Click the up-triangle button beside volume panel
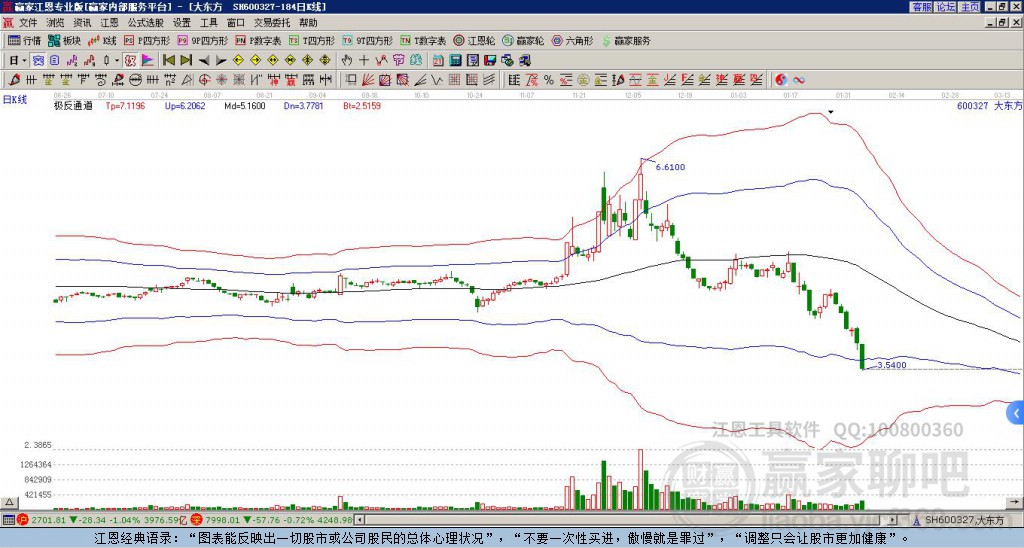 click(9, 502)
